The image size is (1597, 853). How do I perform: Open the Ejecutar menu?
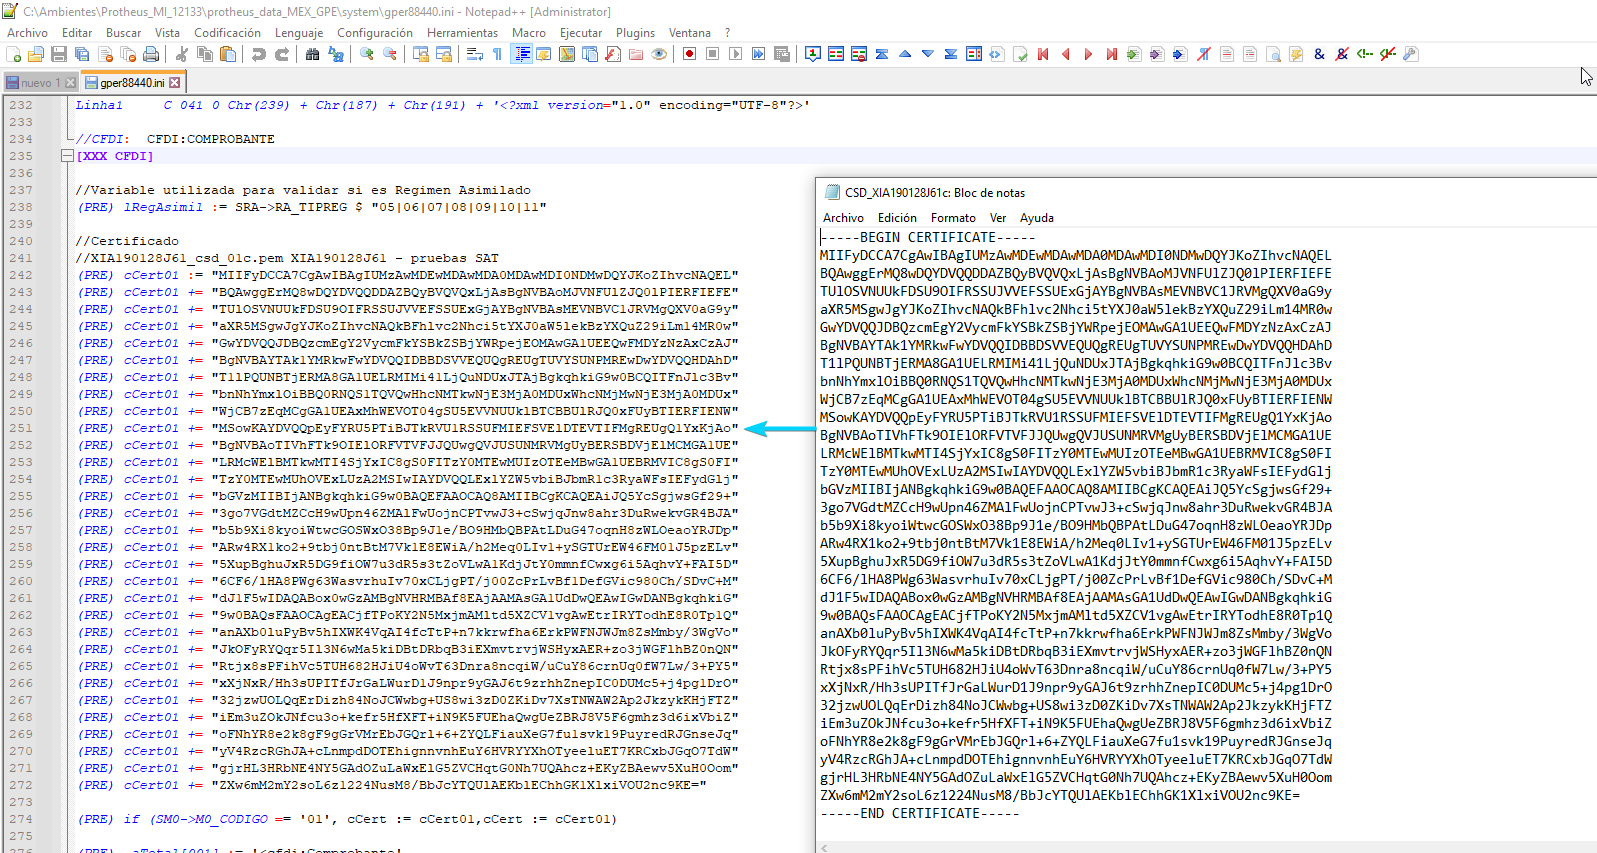pyautogui.click(x=581, y=33)
